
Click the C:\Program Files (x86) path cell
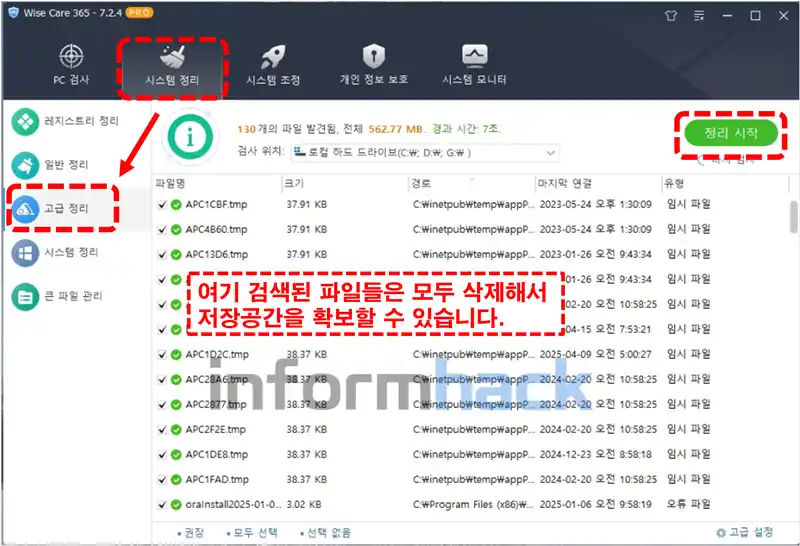473,505
